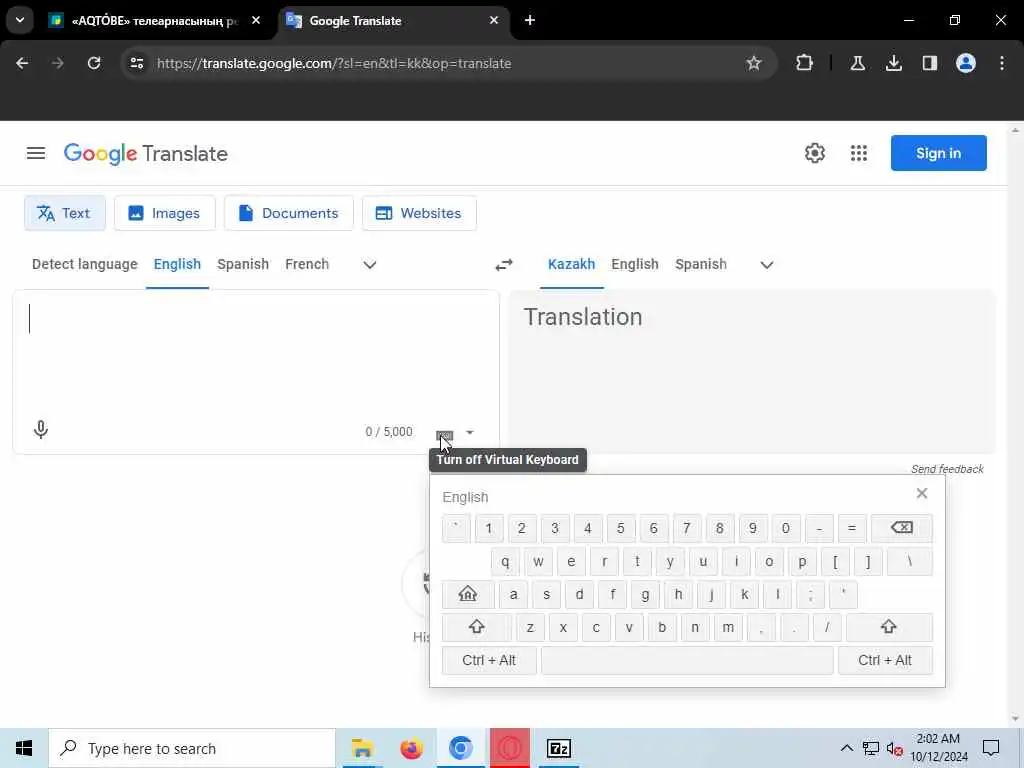This screenshot has width=1024, height=768.
Task: Turn off the virtual keyboard
Action: (444, 435)
